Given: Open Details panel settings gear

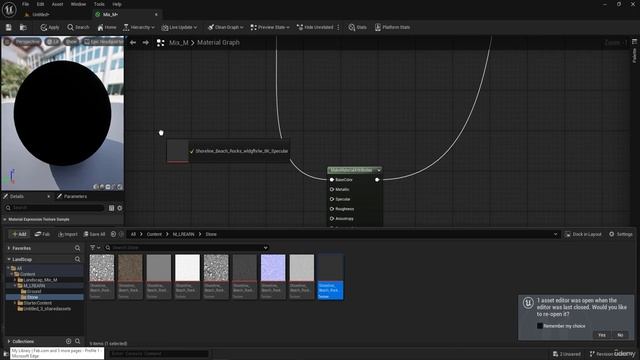Looking at the screenshot, I should tap(120, 208).
